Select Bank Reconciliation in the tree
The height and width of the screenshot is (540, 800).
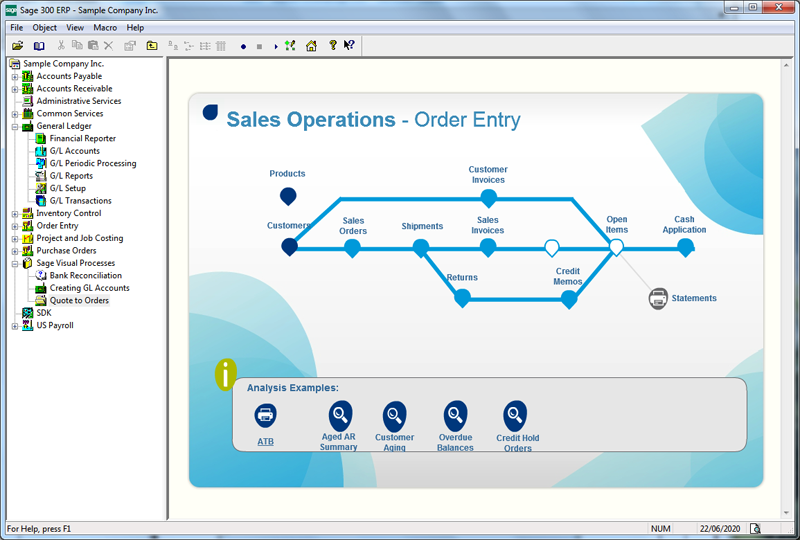pos(86,276)
